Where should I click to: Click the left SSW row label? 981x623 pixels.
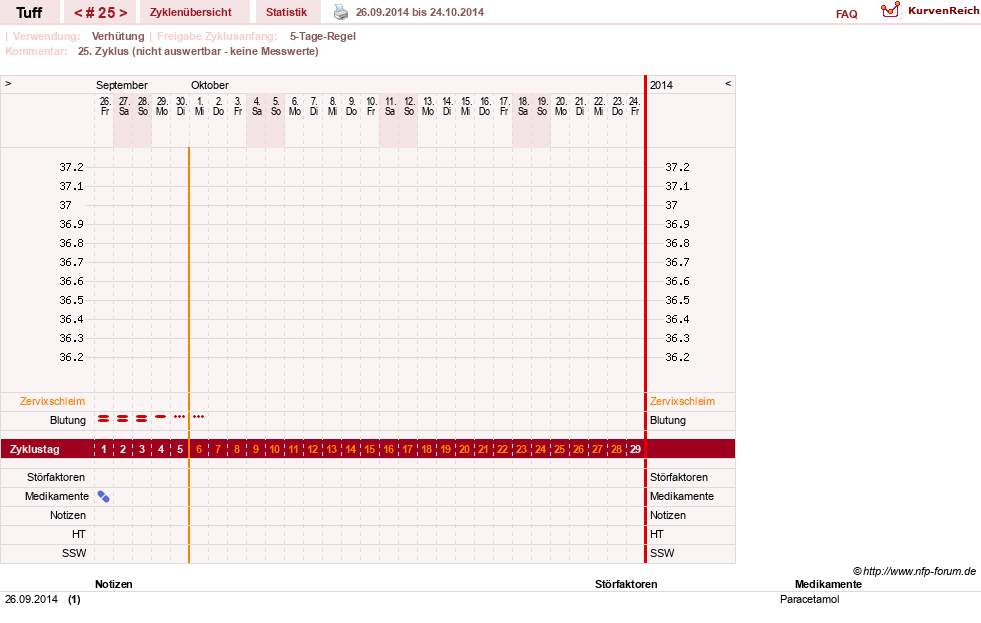pos(74,554)
